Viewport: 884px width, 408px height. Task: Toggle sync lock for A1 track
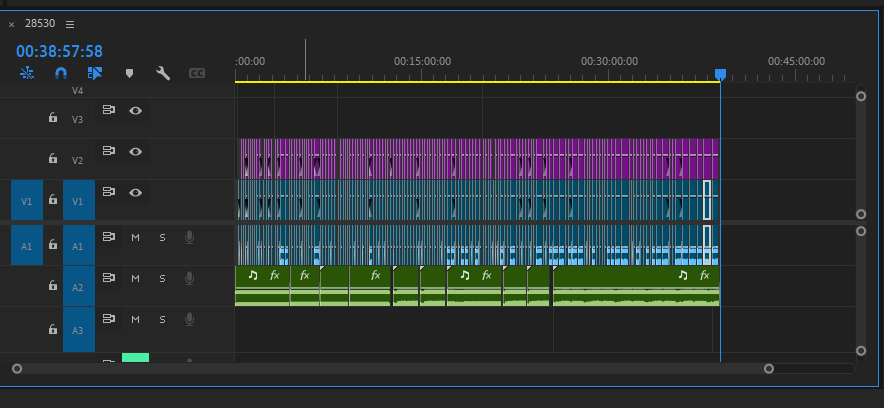[x=108, y=237]
